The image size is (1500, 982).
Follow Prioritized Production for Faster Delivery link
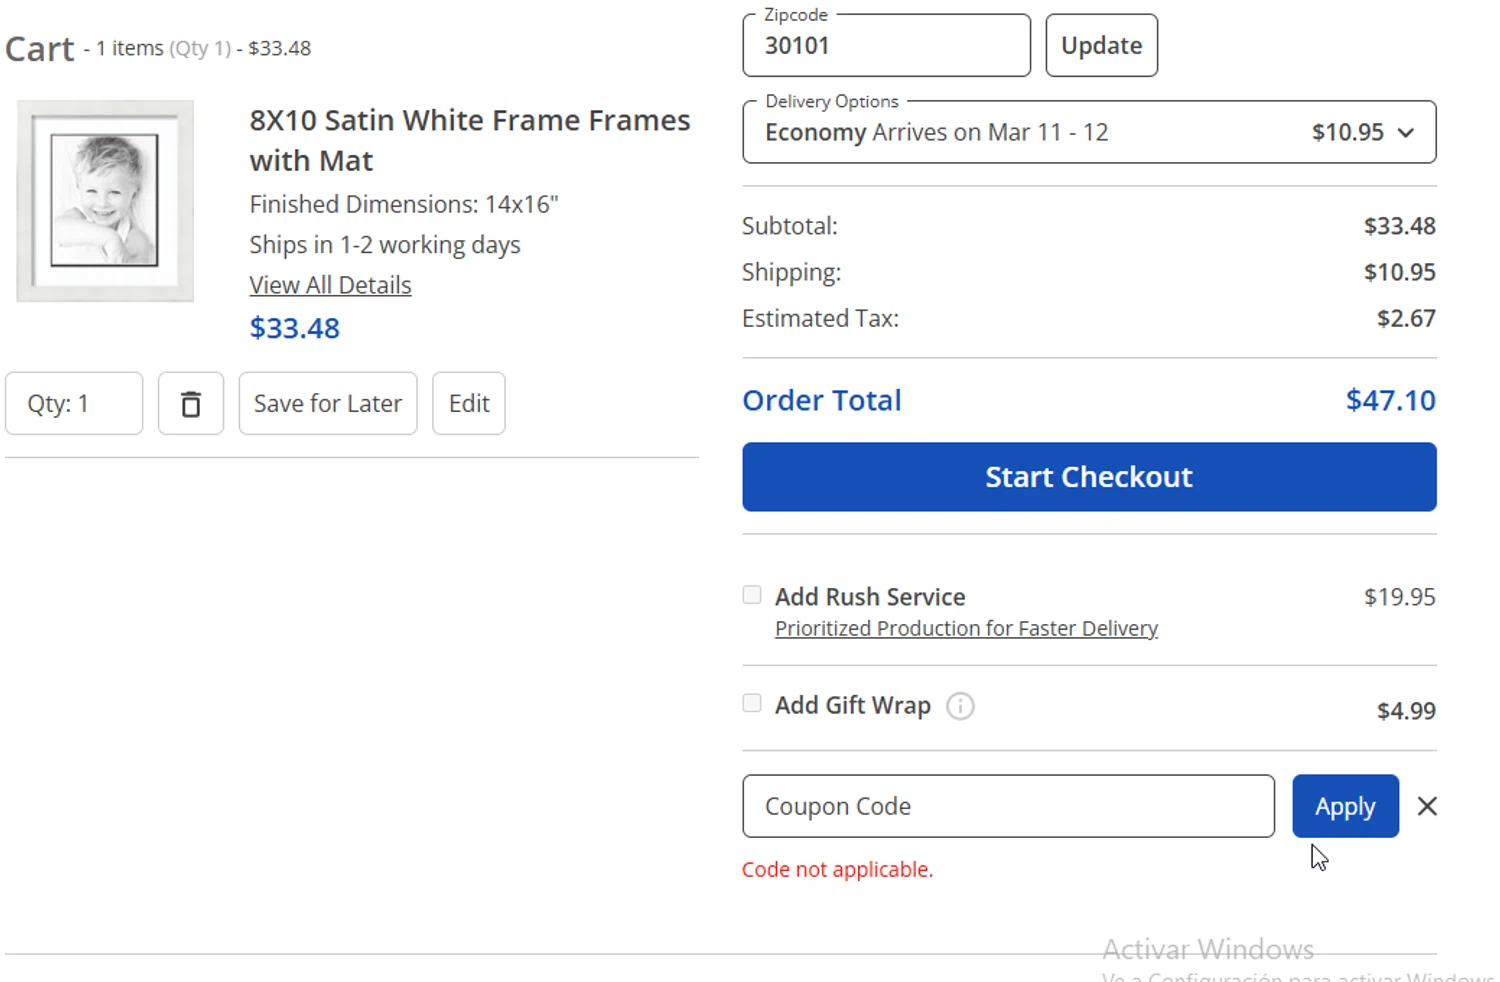click(x=966, y=629)
